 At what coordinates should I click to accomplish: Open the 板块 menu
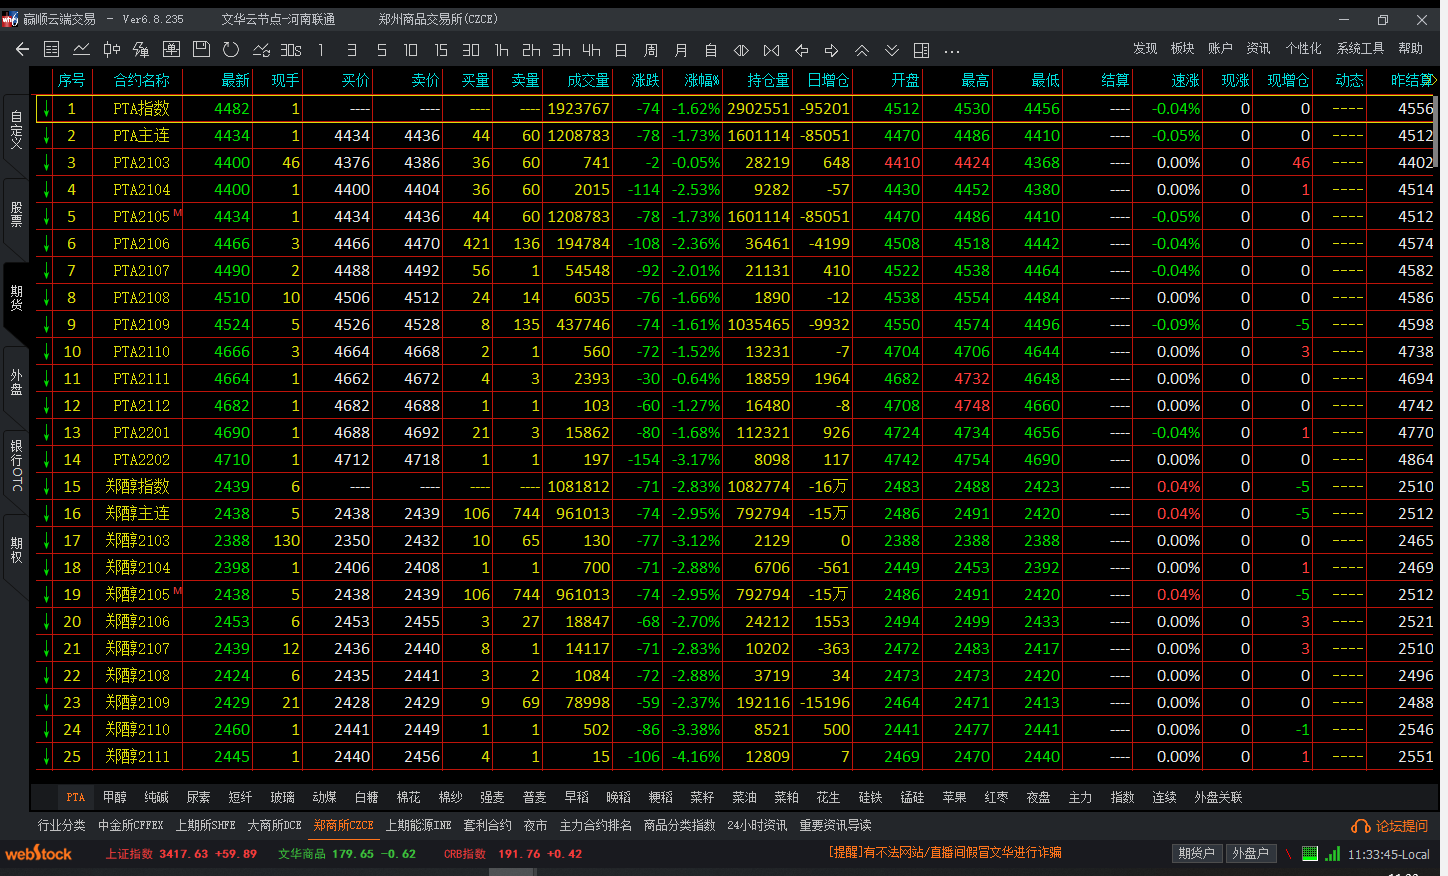click(1182, 48)
